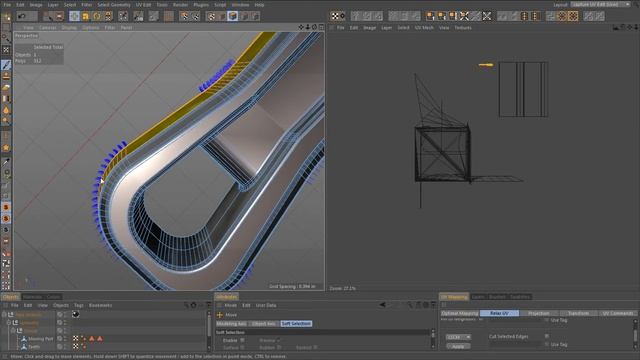Viewport: 640px width, 360px height.
Task: Click the Object Manager vertical scrollbar
Action: coord(209,331)
